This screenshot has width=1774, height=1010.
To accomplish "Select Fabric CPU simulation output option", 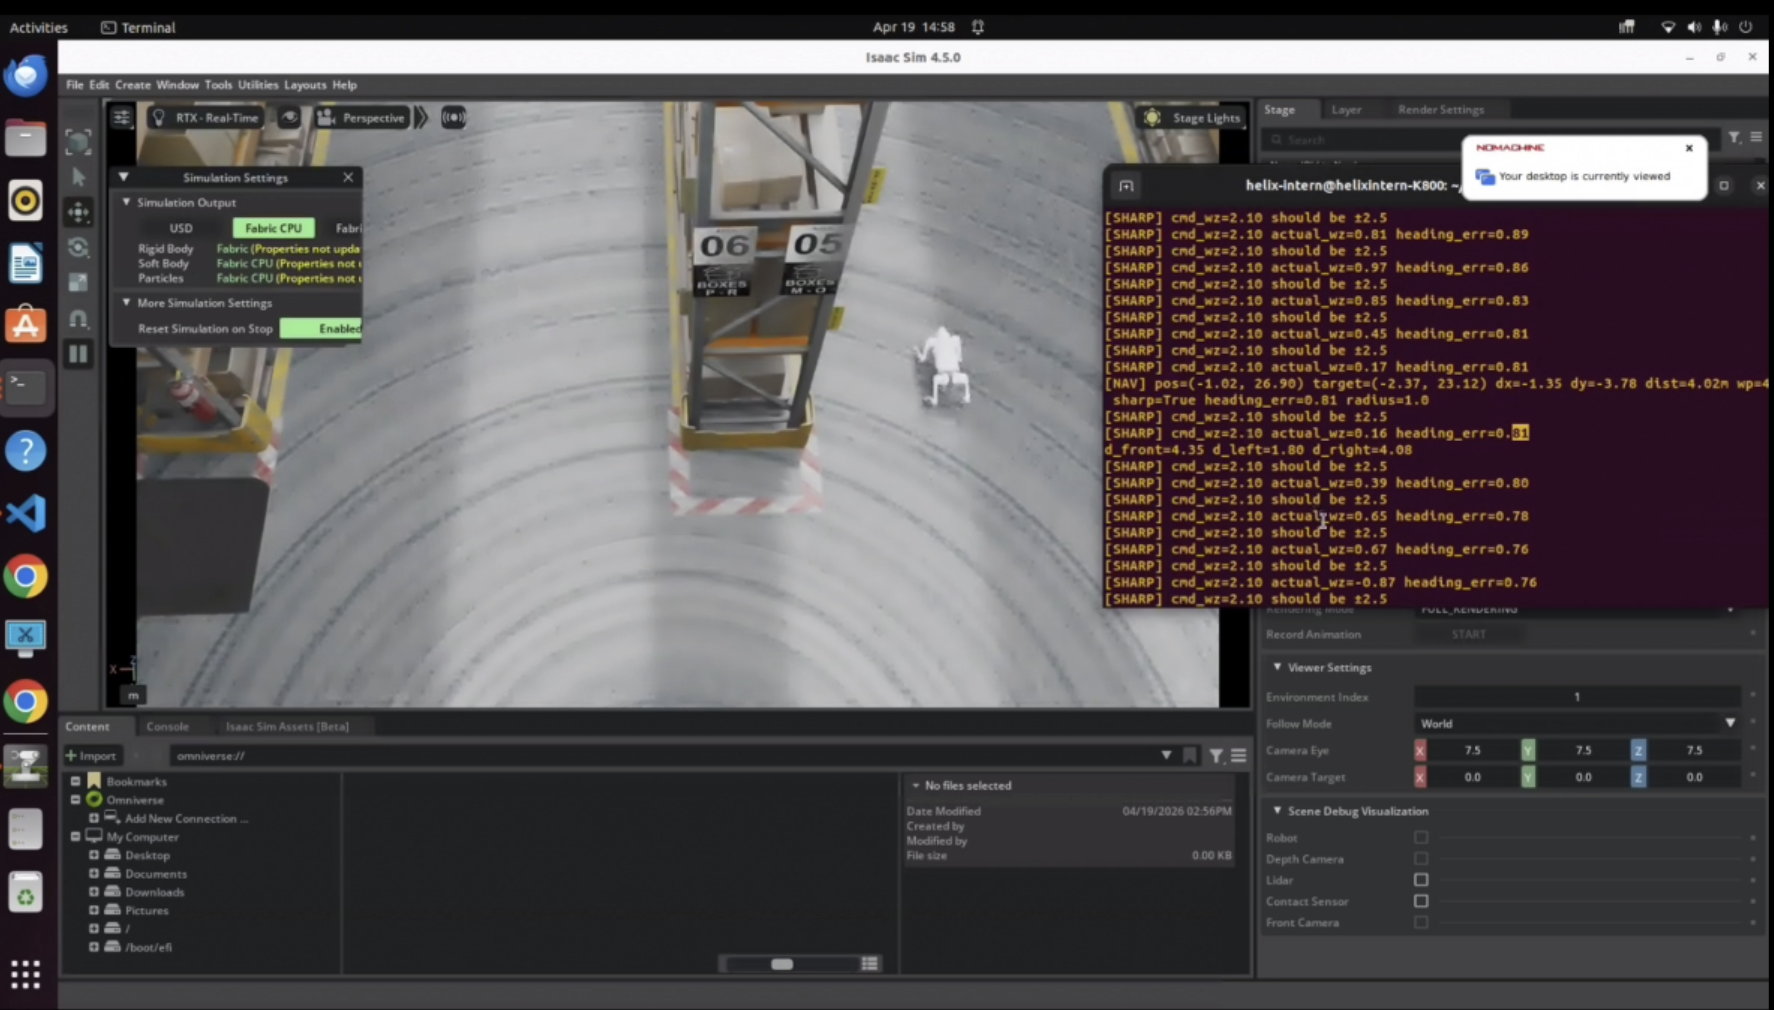I will [273, 228].
